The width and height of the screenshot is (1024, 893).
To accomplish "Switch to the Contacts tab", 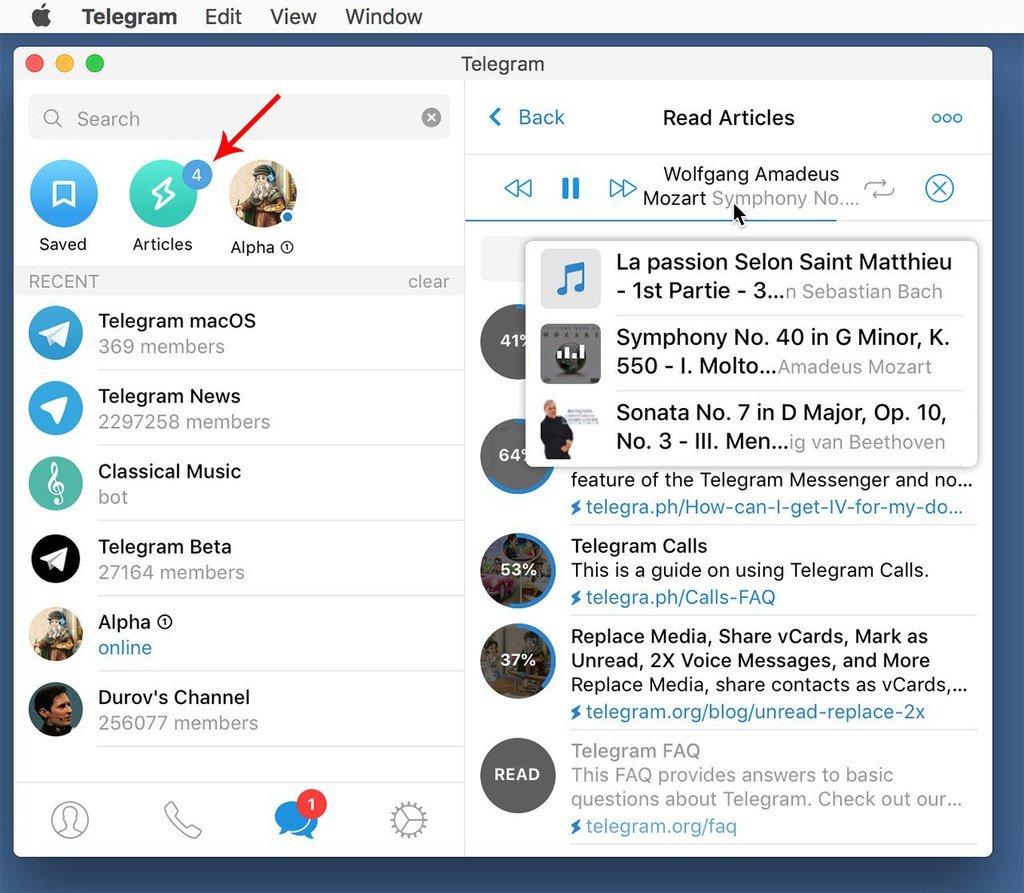I will (x=70, y=819).
